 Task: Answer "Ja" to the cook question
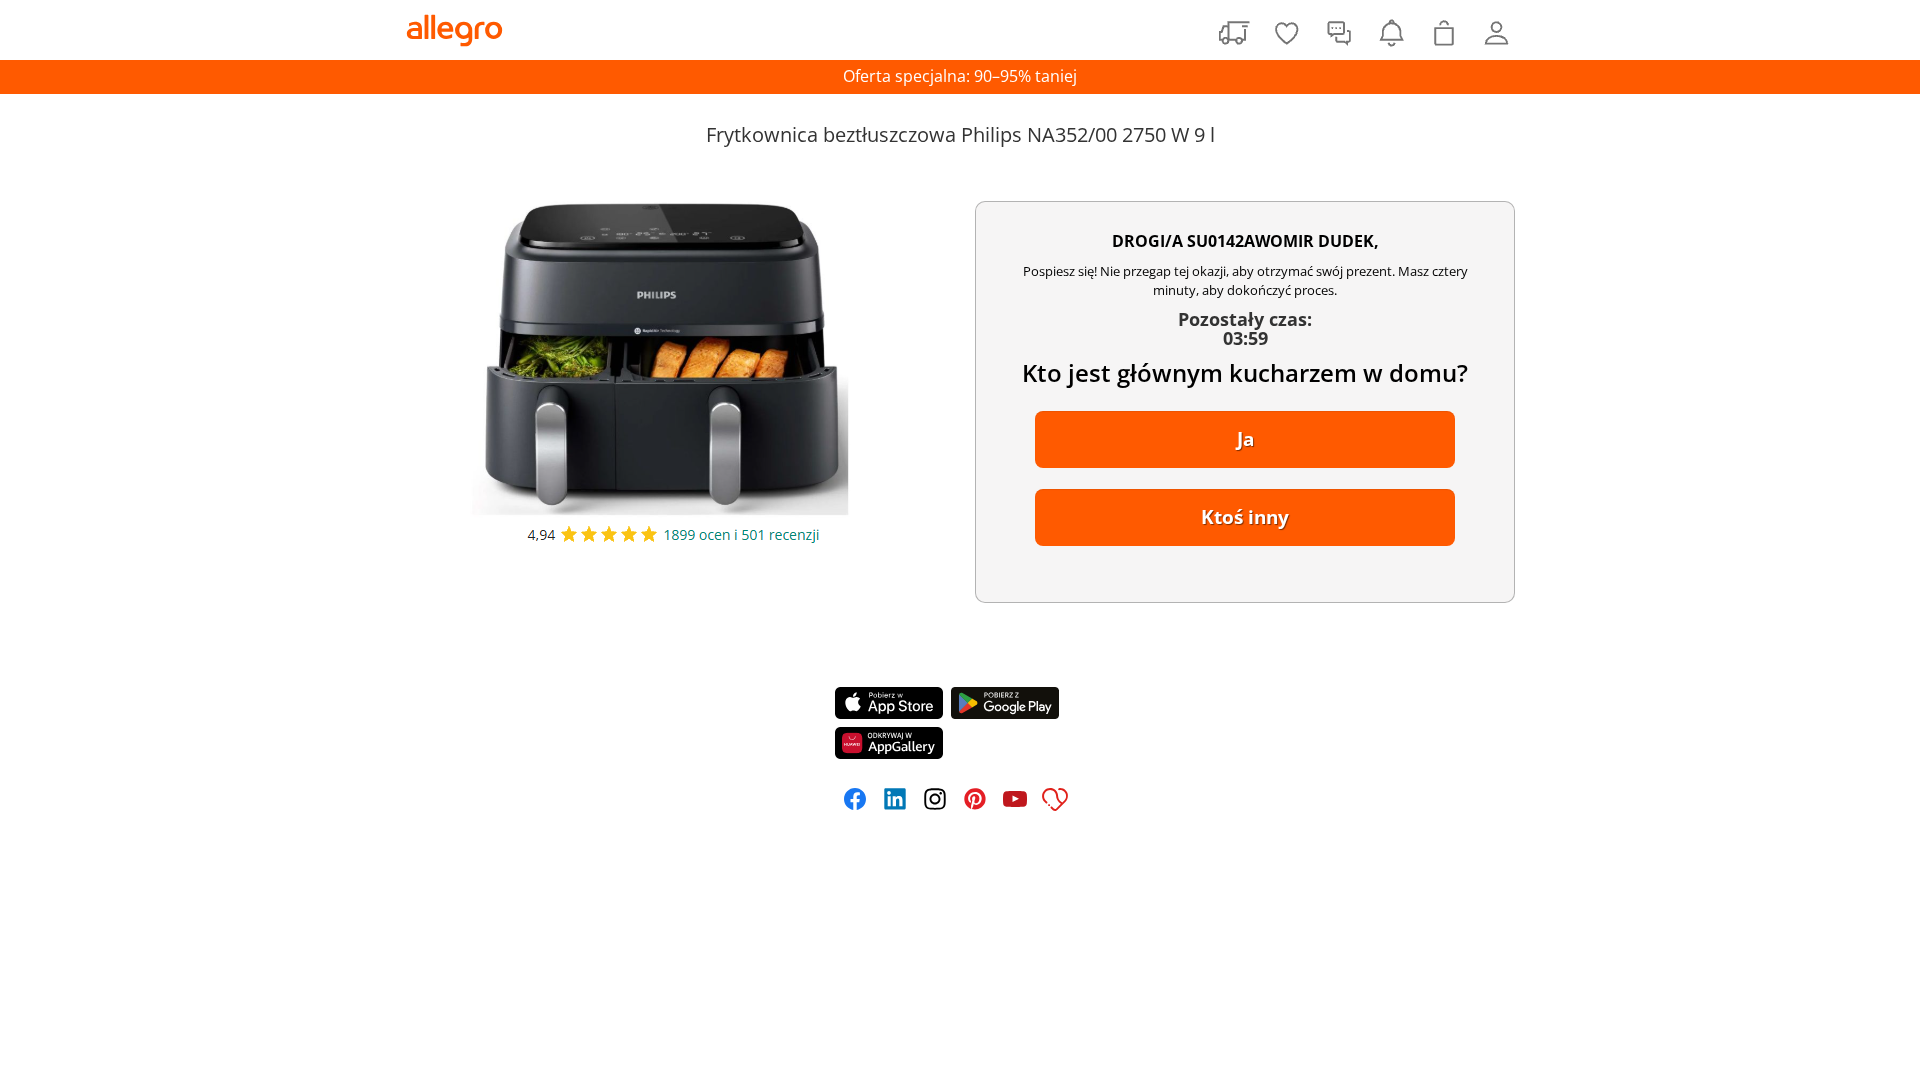1245,439
